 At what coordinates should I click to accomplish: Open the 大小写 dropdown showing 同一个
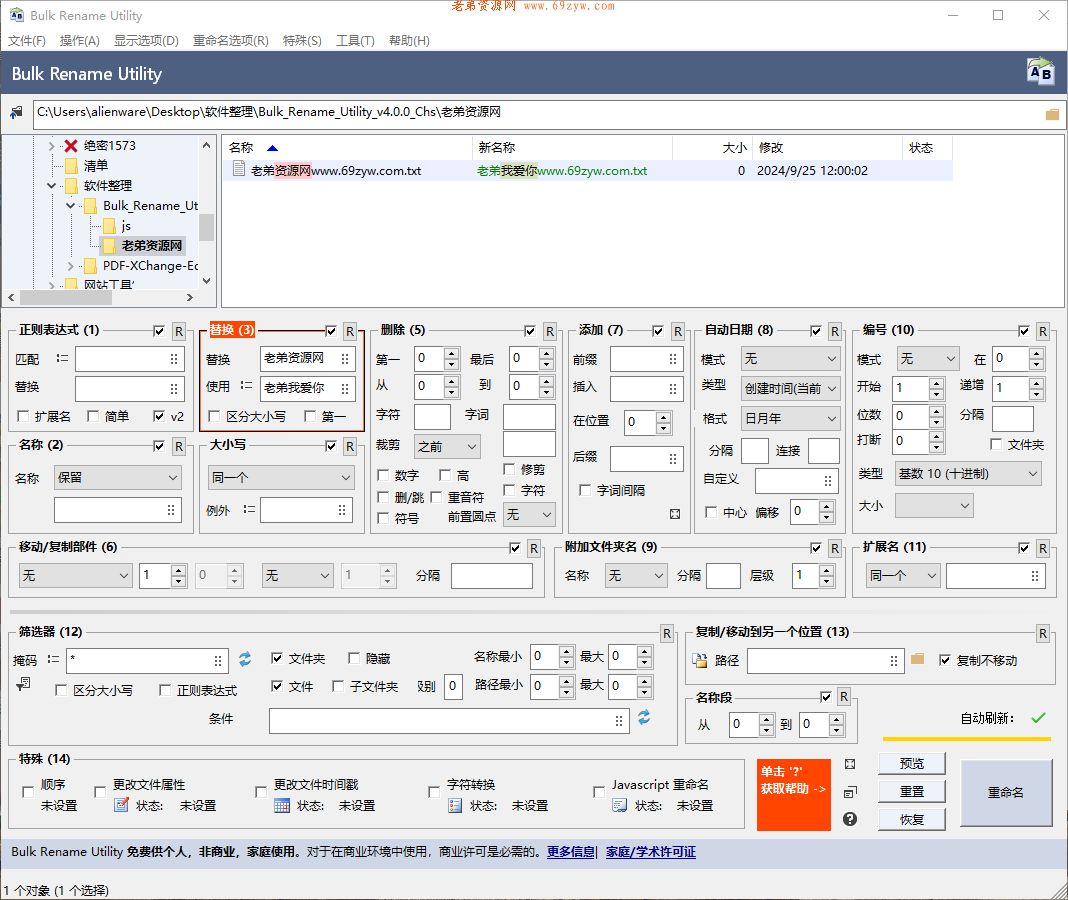click(x=281, y=478)
